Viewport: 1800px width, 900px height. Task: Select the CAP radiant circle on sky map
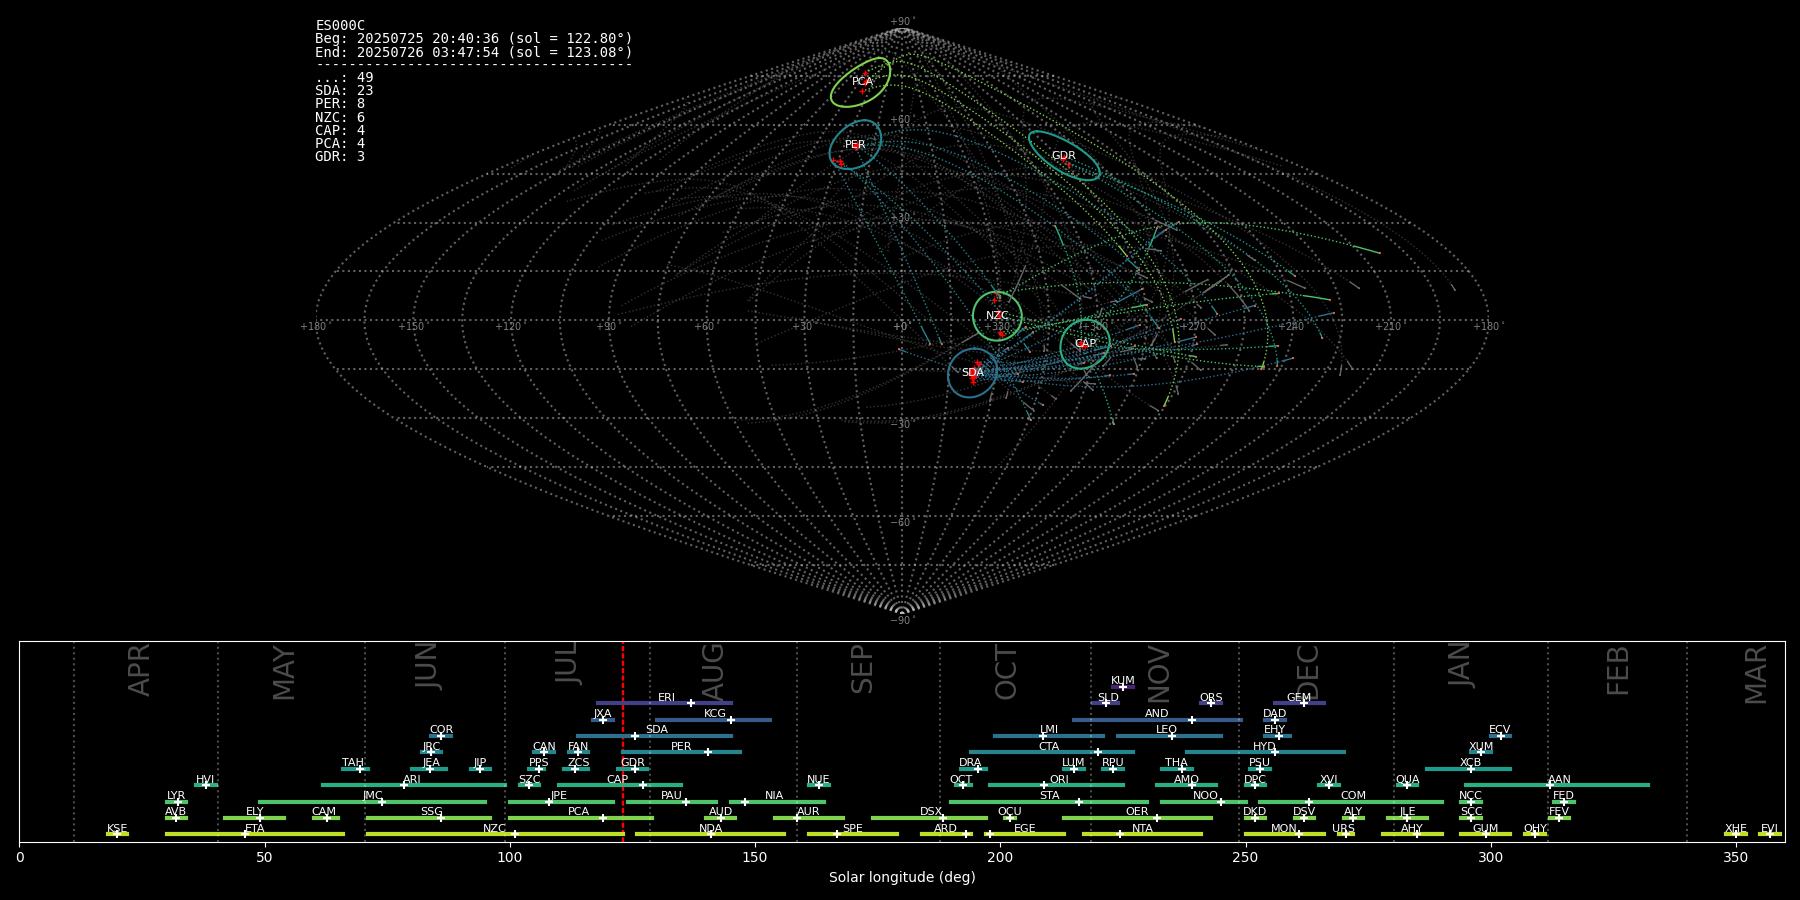[1085, 344]
